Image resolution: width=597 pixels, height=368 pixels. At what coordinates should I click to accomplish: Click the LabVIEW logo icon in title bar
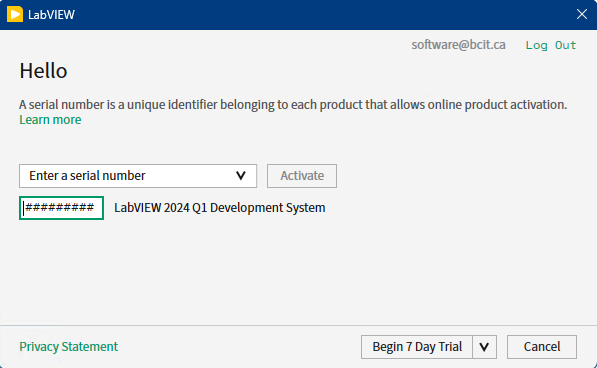tap(15, 14)
